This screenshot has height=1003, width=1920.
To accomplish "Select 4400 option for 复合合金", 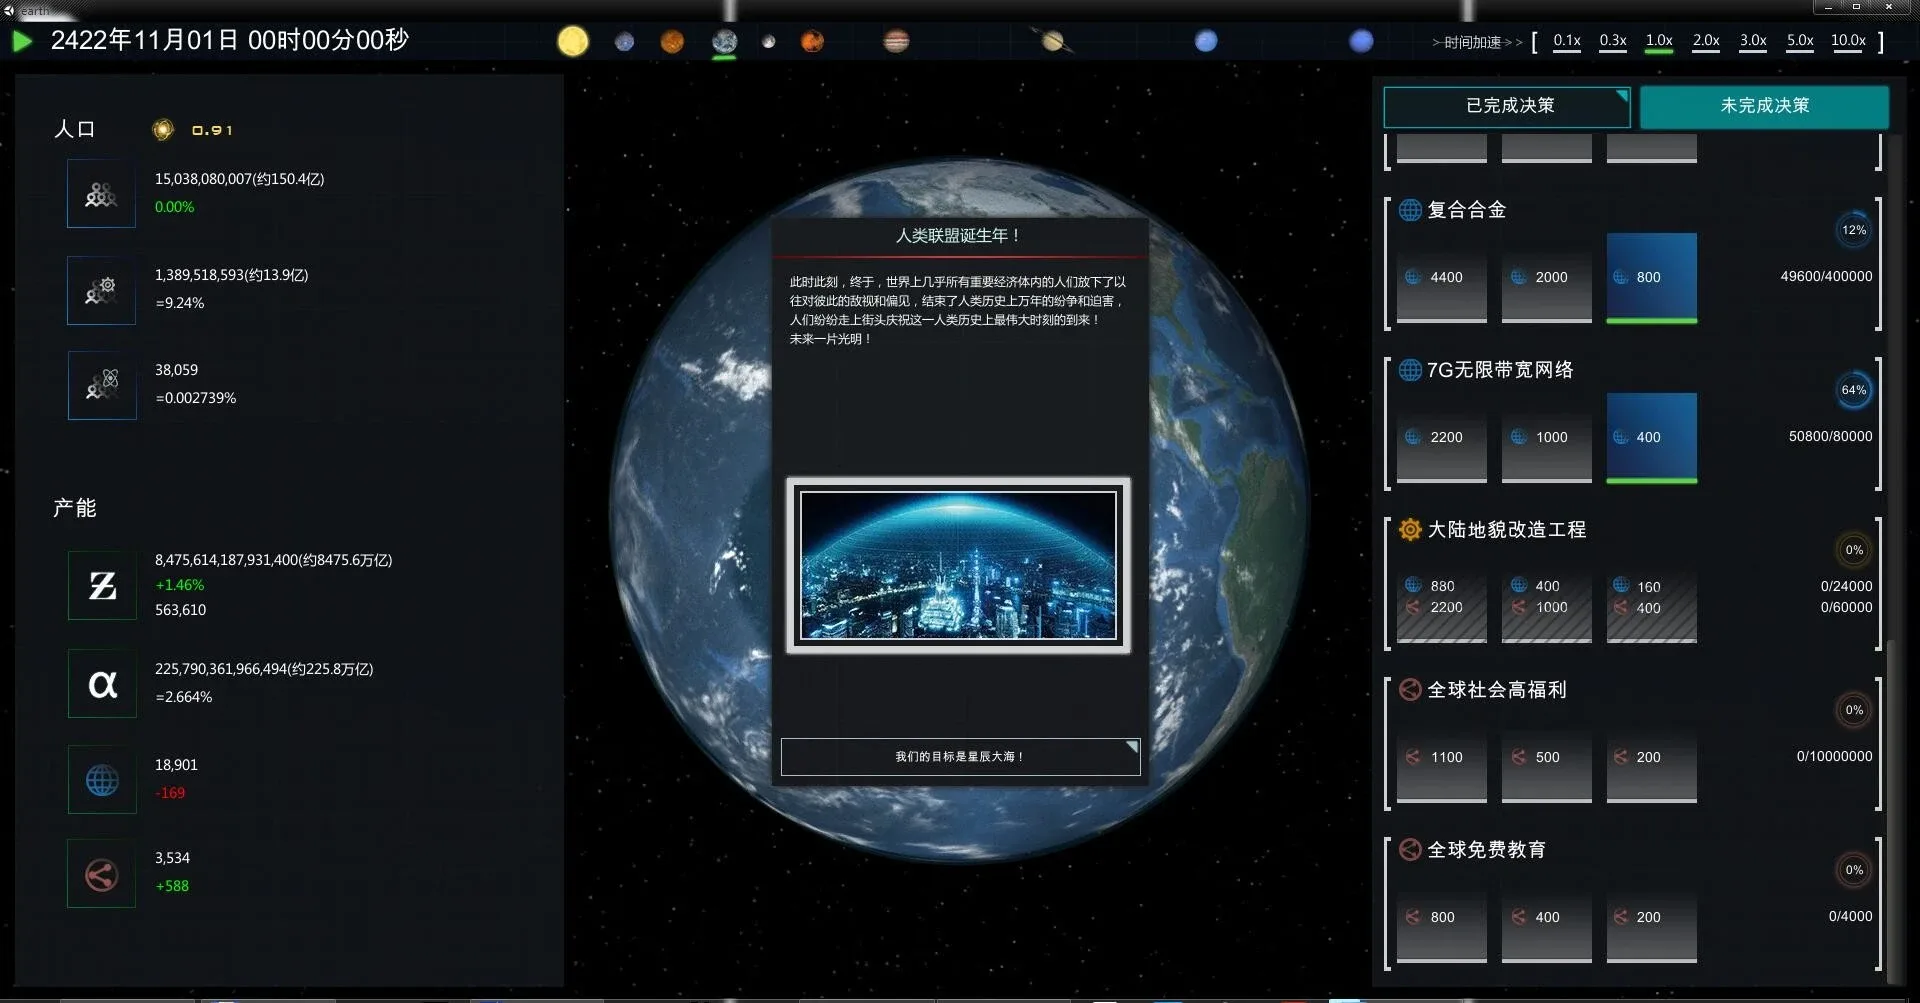I will coord(1441,278).
